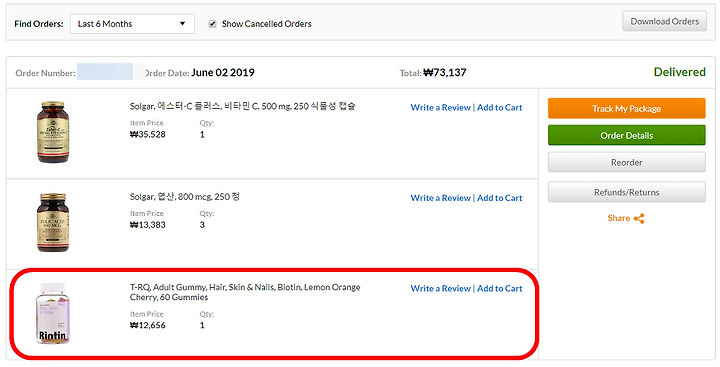Click the Delivered status text

pos(680,72)
